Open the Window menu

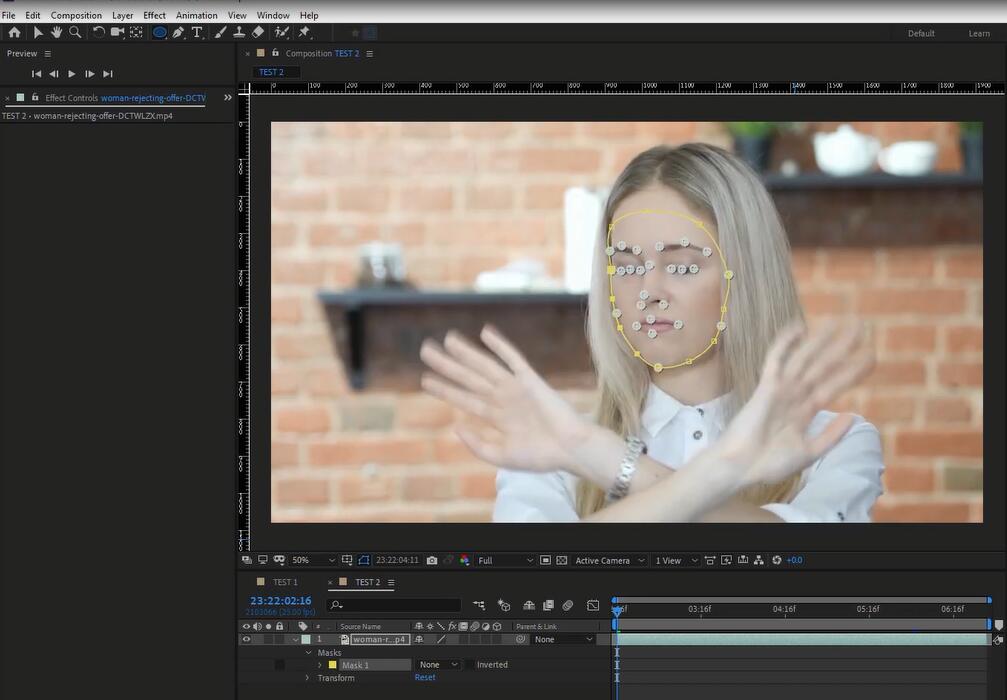tap(273, 15)
